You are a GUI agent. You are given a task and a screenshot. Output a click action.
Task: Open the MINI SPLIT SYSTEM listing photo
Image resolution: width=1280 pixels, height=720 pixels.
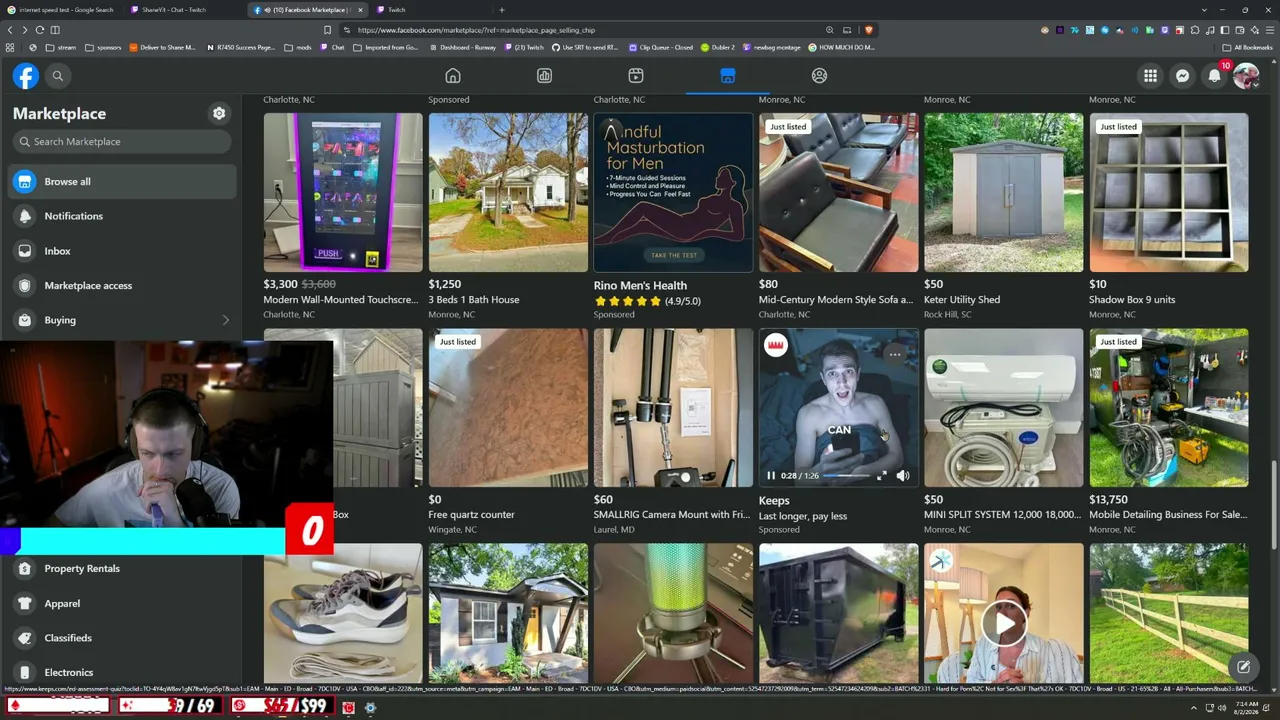pyautogui.click(x=1004, y=408)
